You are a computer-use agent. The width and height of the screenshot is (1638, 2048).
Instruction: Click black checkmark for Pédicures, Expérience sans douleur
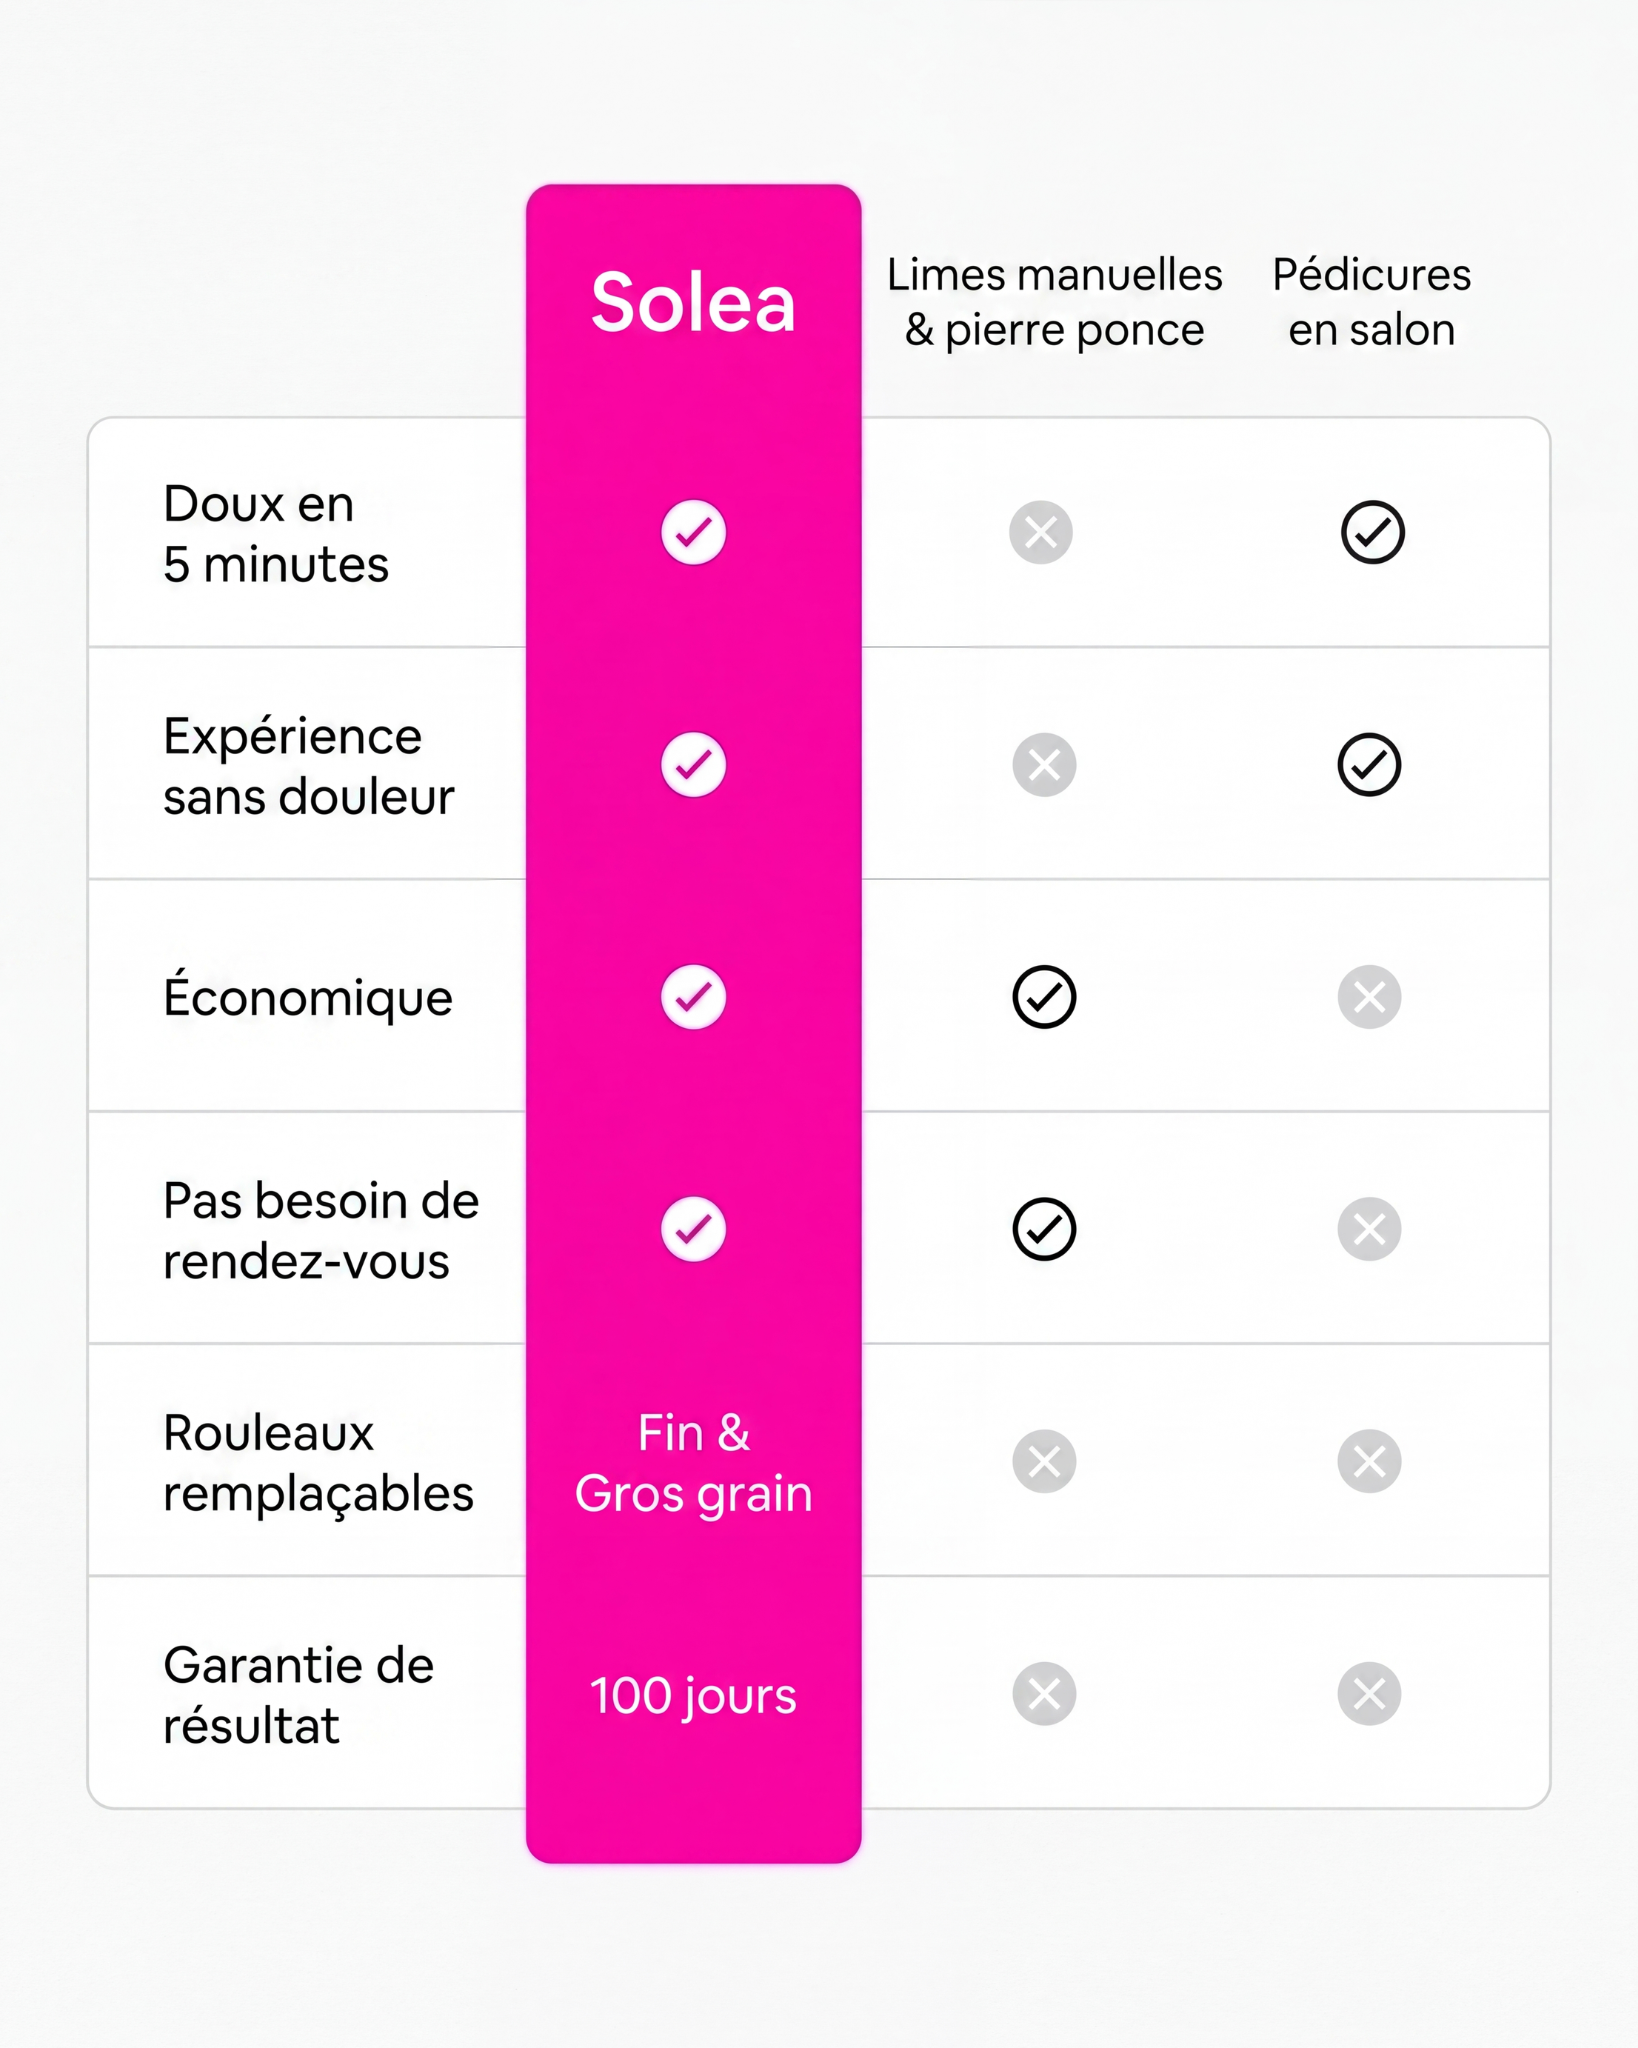(1369, 765)
